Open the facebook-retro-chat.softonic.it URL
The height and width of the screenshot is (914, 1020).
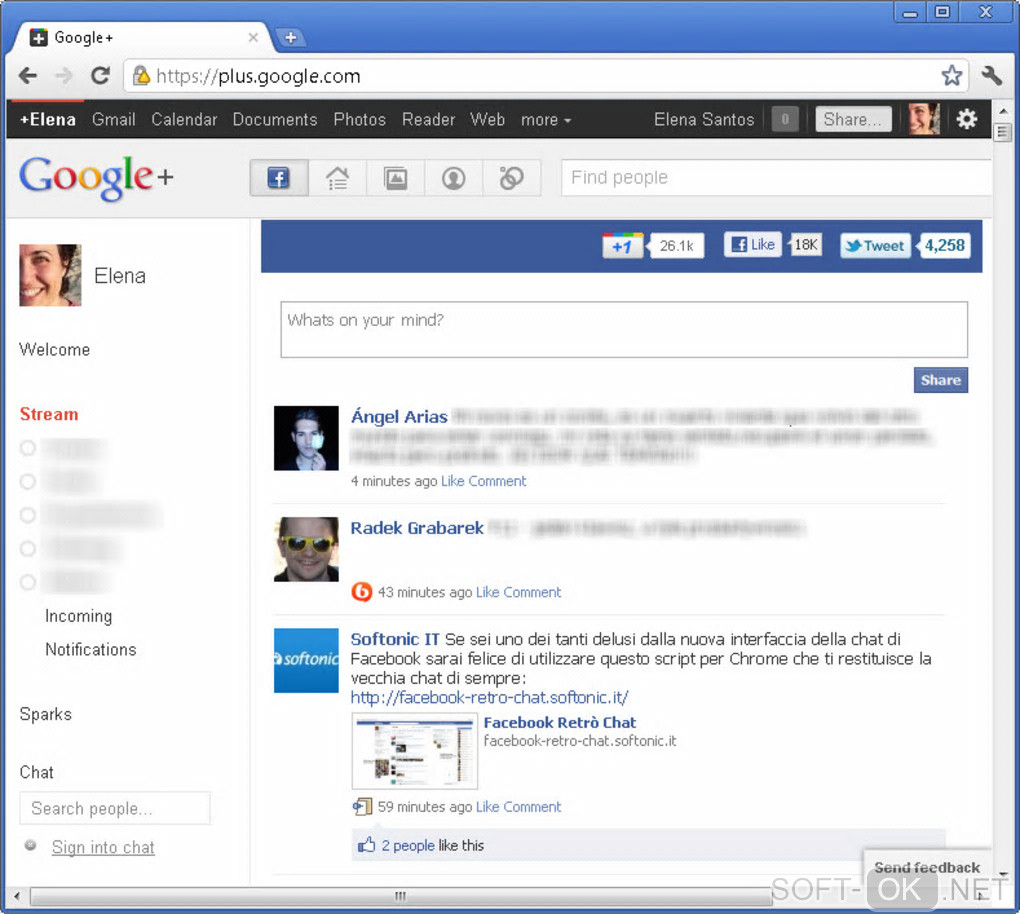(489, 697)
